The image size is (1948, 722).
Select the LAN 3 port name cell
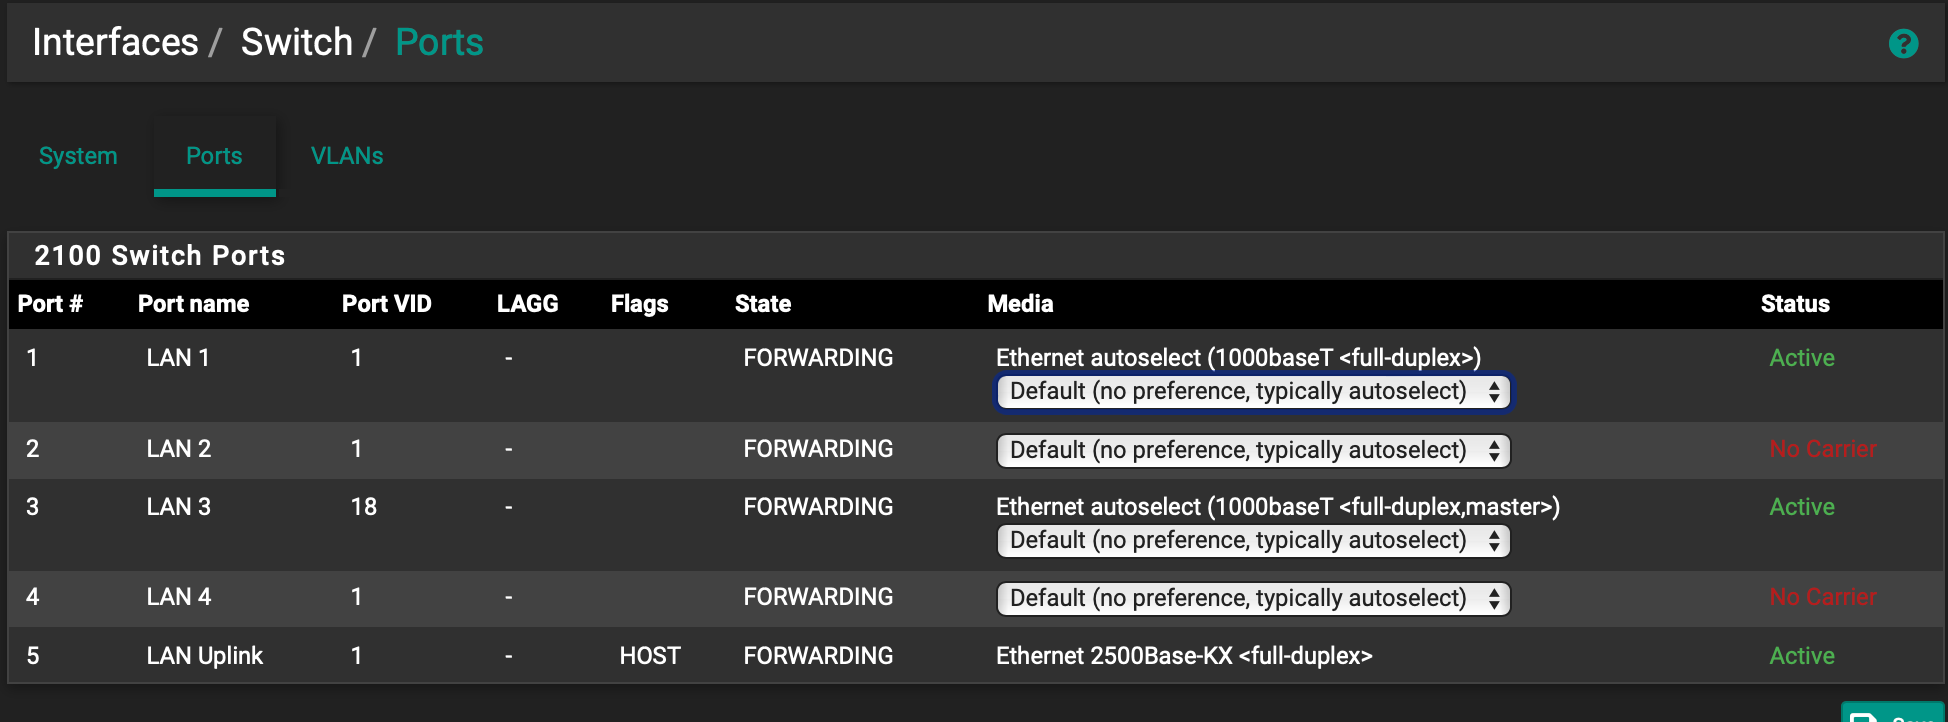coord(179,507)
